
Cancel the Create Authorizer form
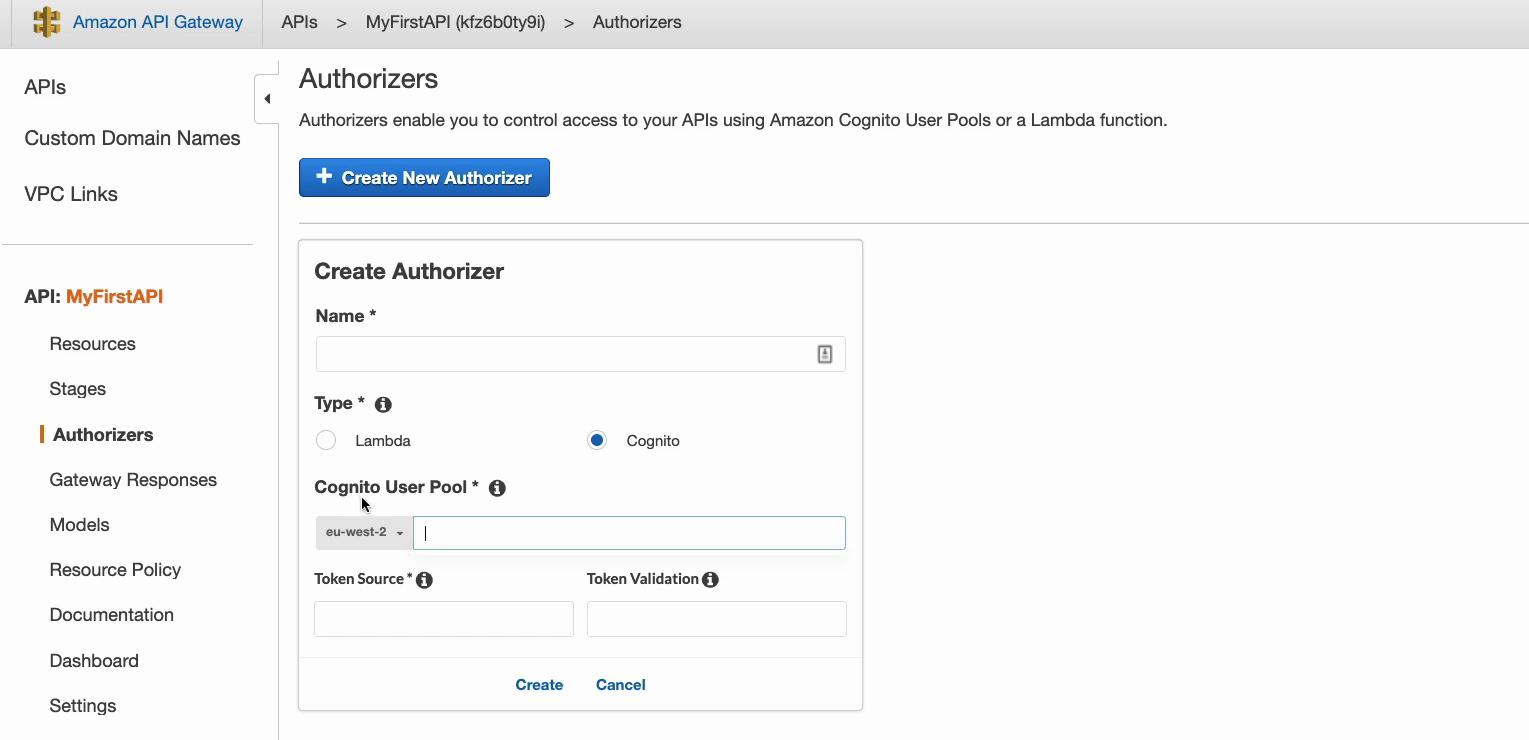[x=621, y=685]
